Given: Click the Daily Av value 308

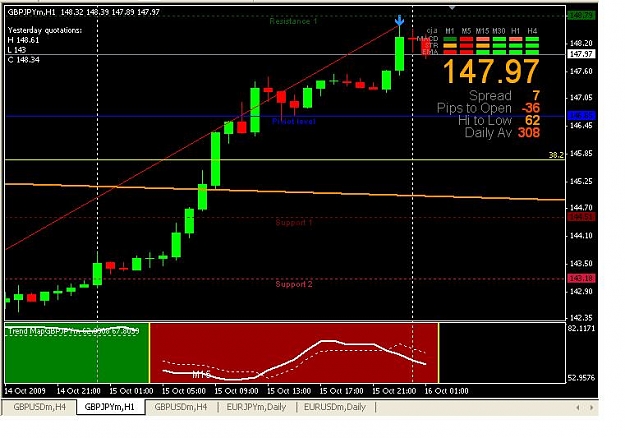Looking at the screenshot, I should tap(529, 132).
